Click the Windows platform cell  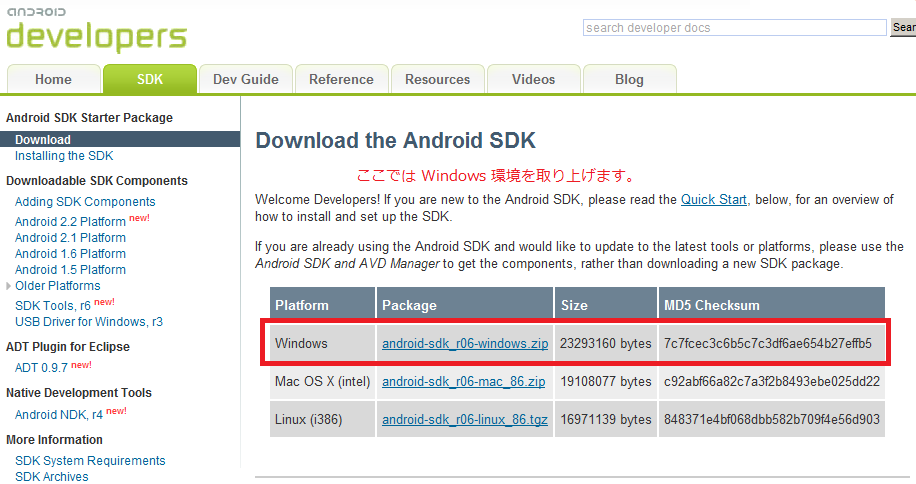point(322,343)
